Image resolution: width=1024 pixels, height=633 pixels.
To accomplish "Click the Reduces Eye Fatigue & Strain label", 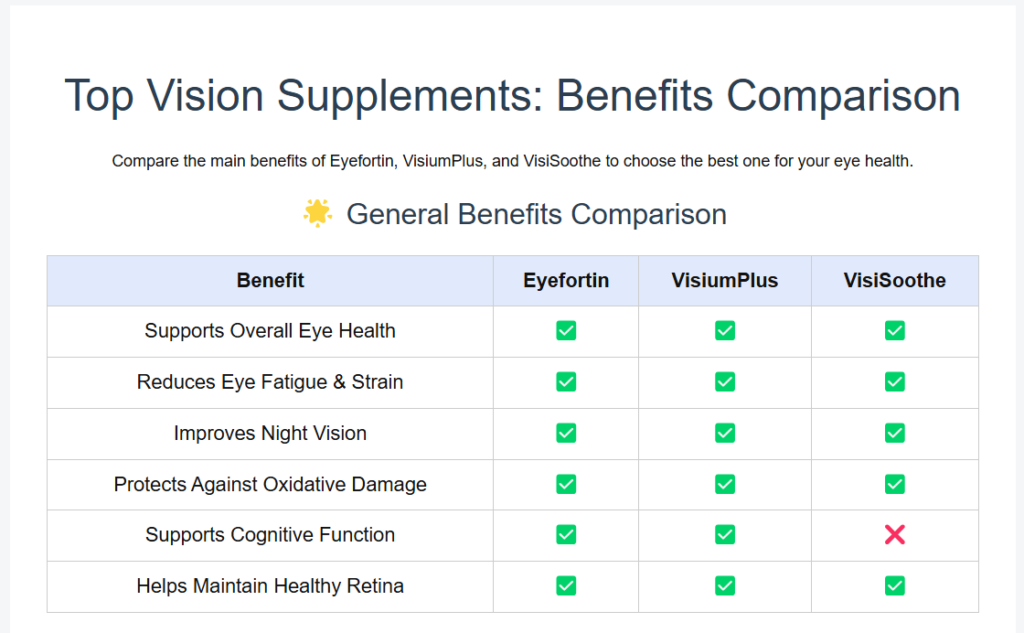I will [270, 382].
